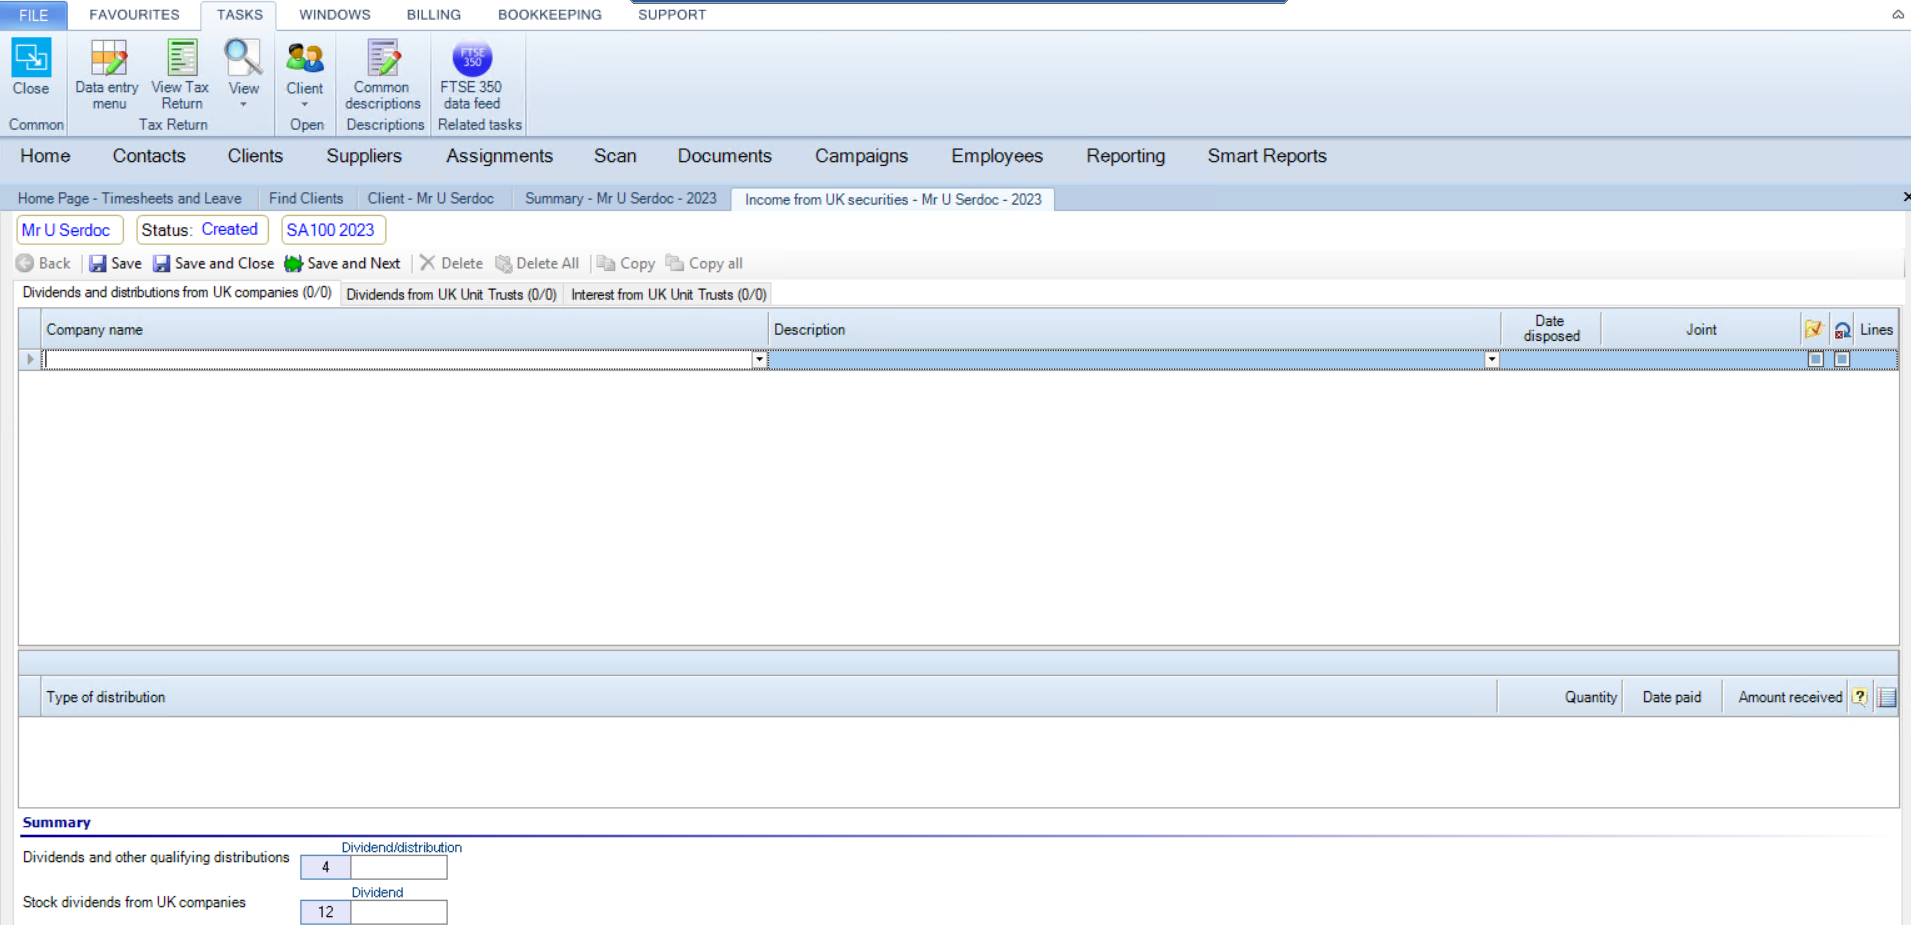Viewport: 1911px width, 925px height.
Task: Open Smart Reports in navigation
Action: point(1267,156)
